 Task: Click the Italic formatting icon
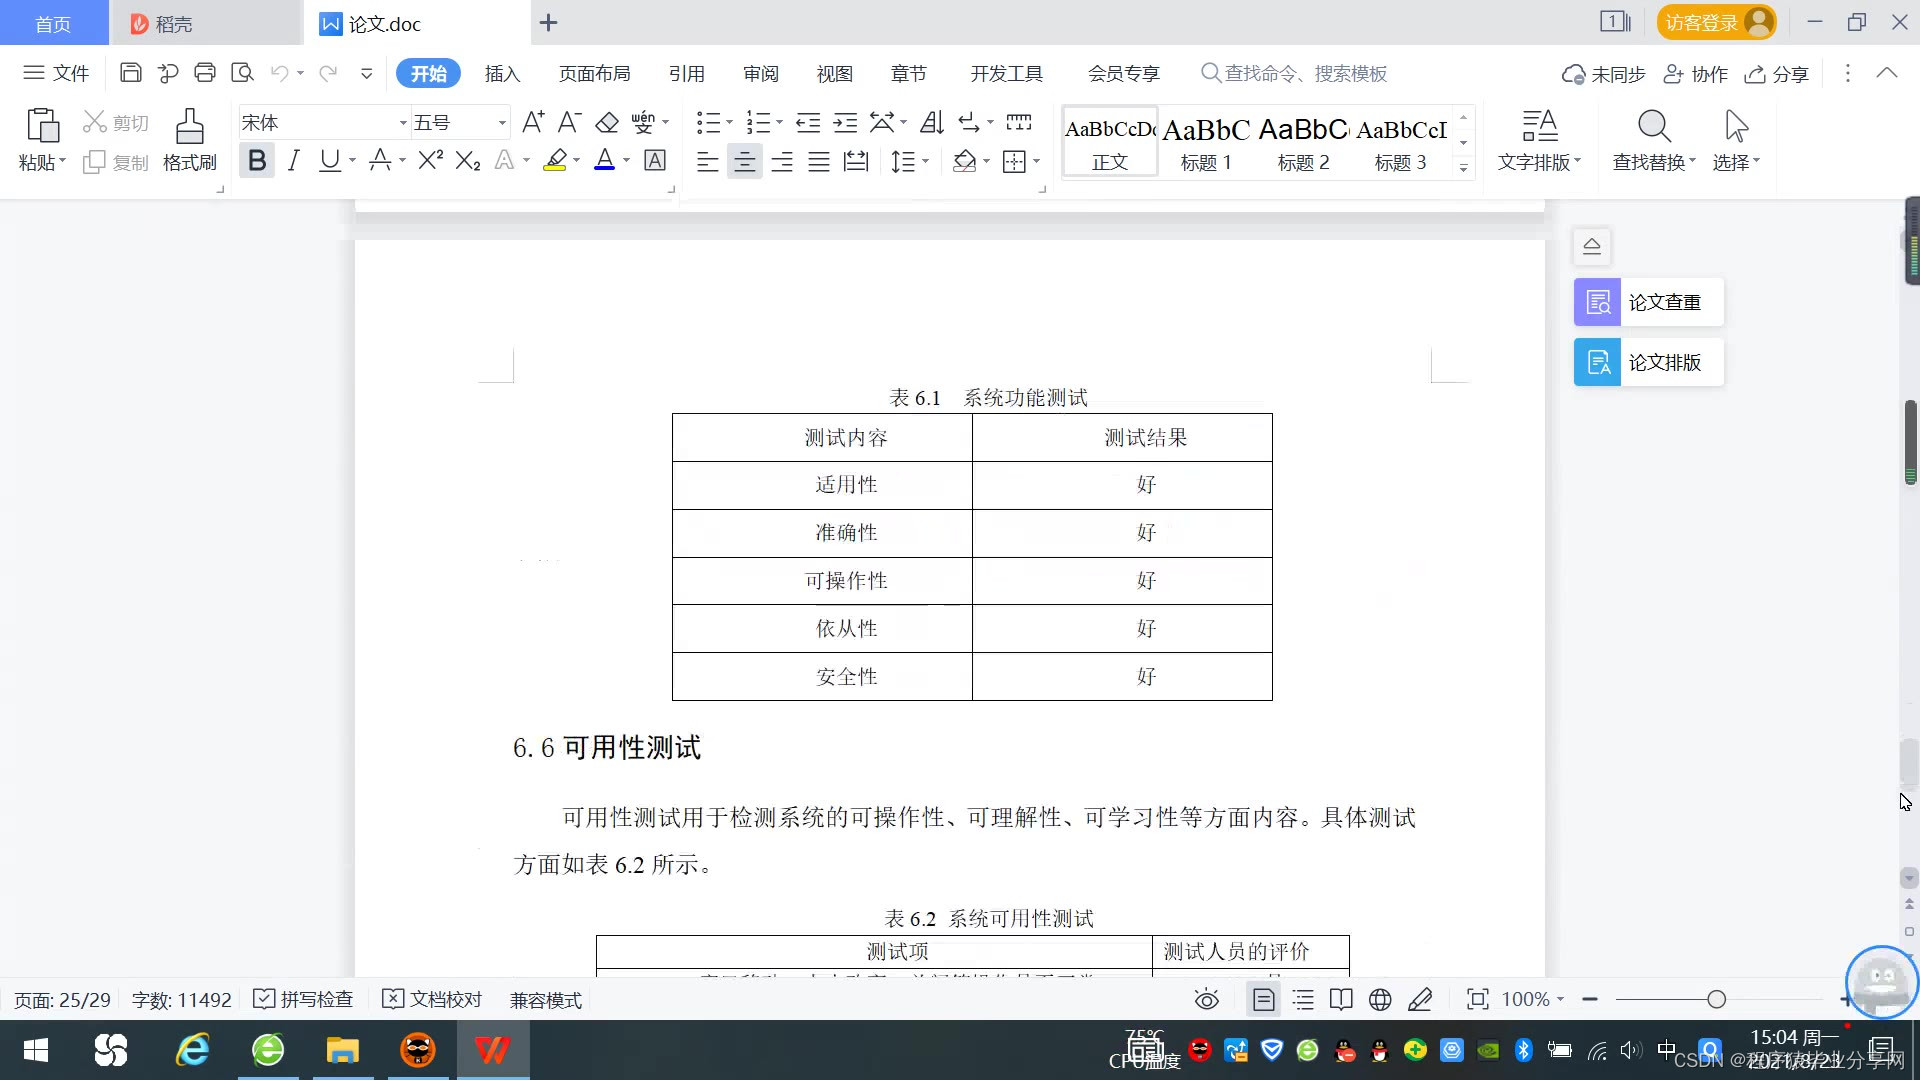click(293, 160)
